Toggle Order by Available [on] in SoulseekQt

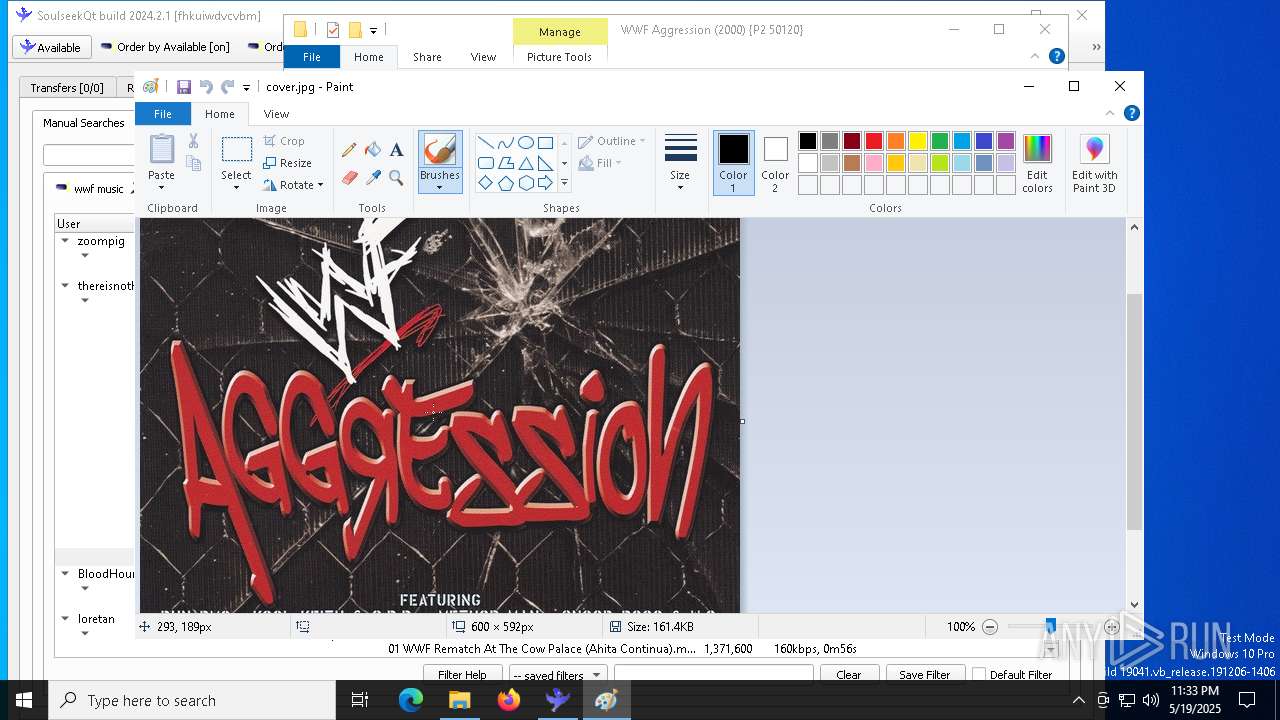click(x=165, y=47)
